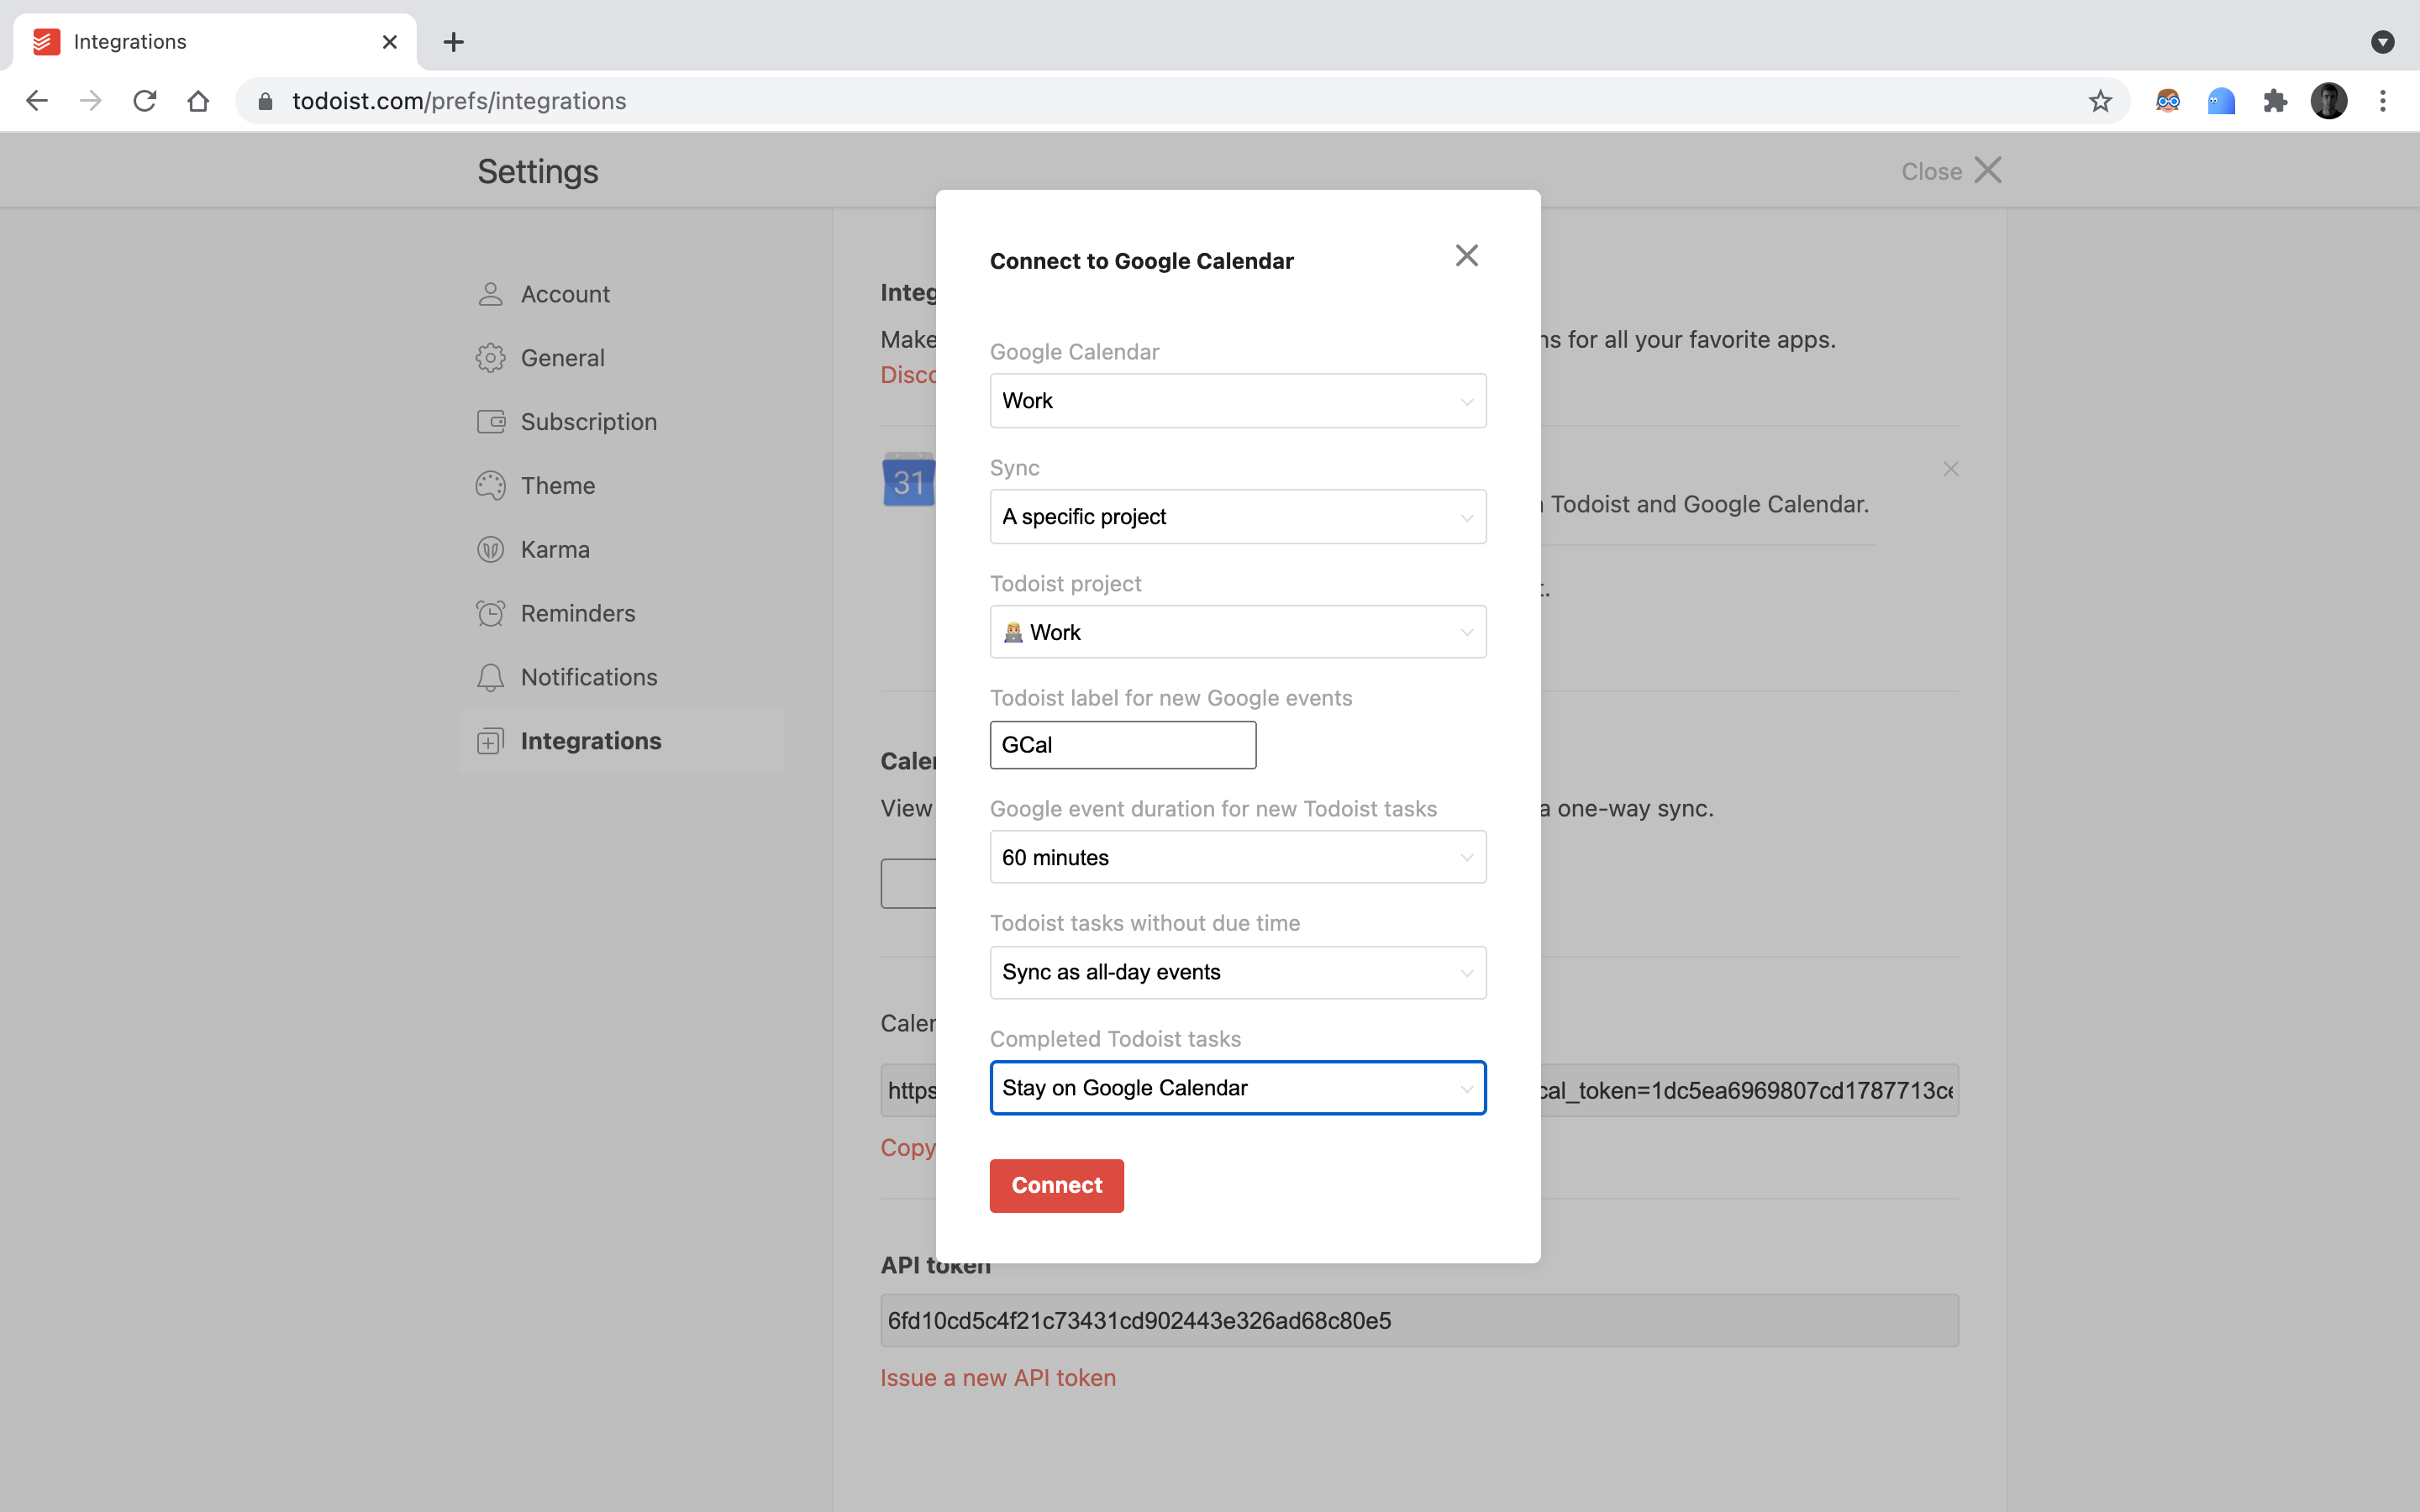Click the Subscription settings icon
Viewport: 2420px width, 1512px height.
pos(490,422)
